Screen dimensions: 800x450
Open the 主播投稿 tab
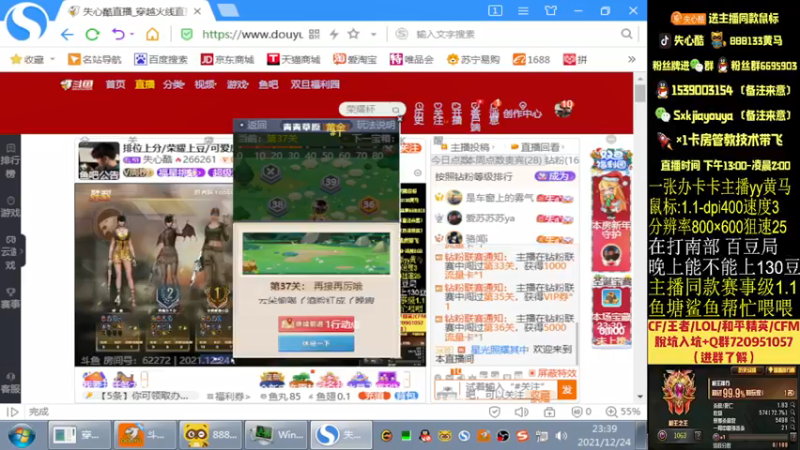(469, 147)
